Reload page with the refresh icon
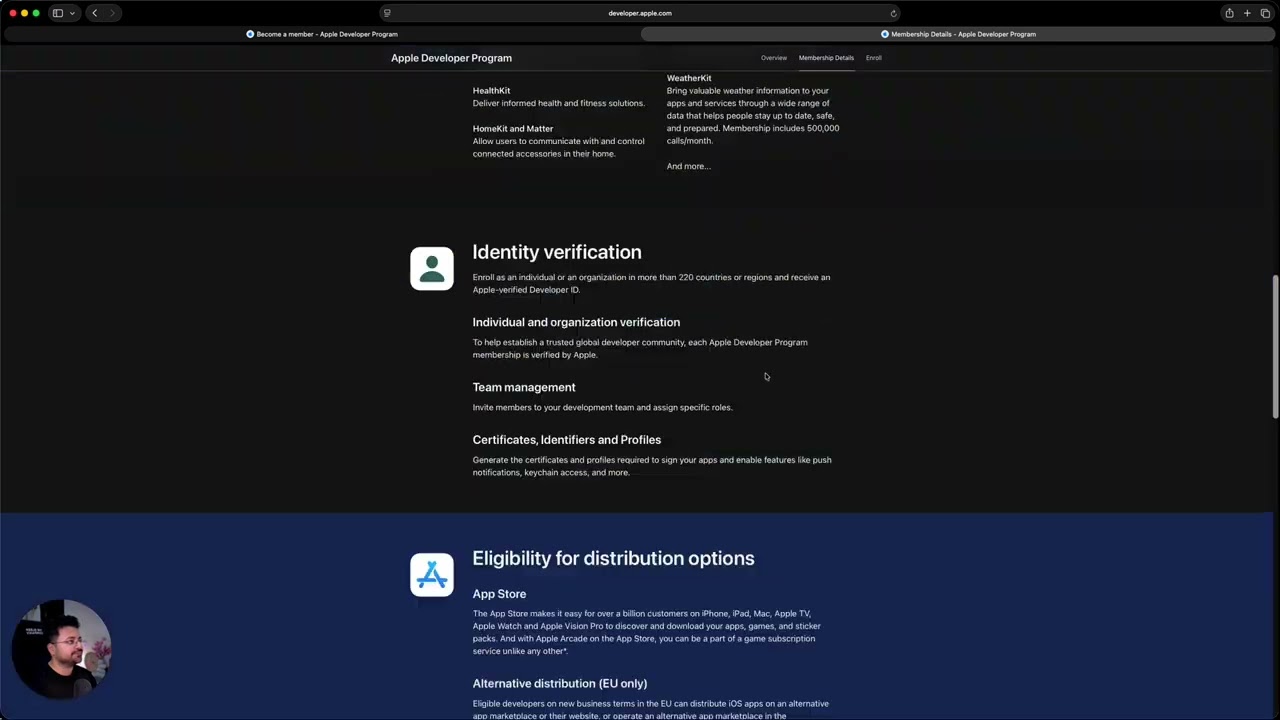Screen dimensions: 1280x720 (x=893, y=13)
